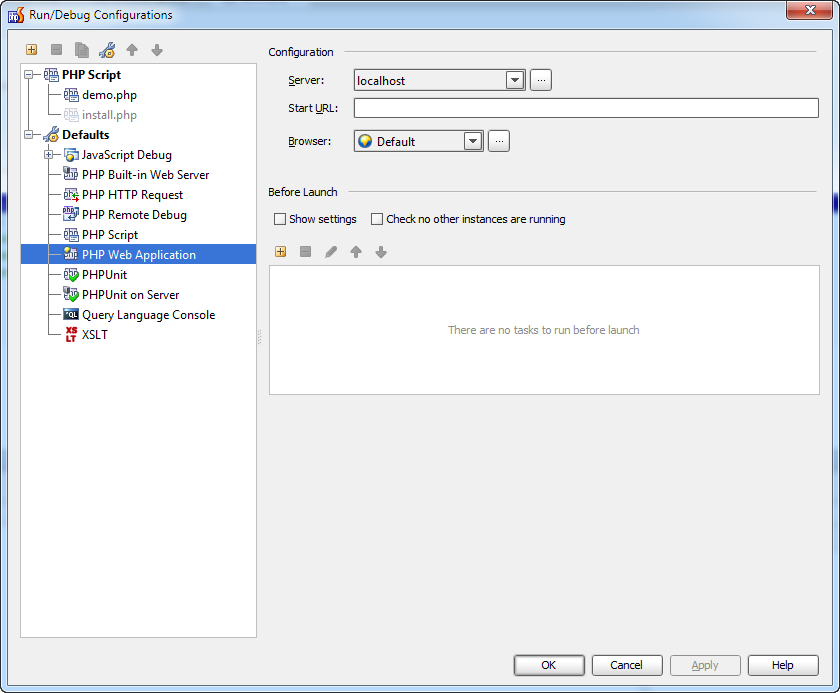840x693 pixels.
Task: Select PHP Web Application label in tree
Action: [x=139, y=254]
